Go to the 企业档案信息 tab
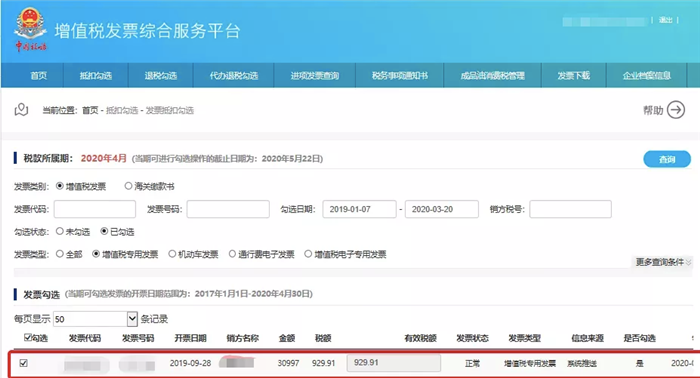Screen dimensions: 700x378 (647, 75)
